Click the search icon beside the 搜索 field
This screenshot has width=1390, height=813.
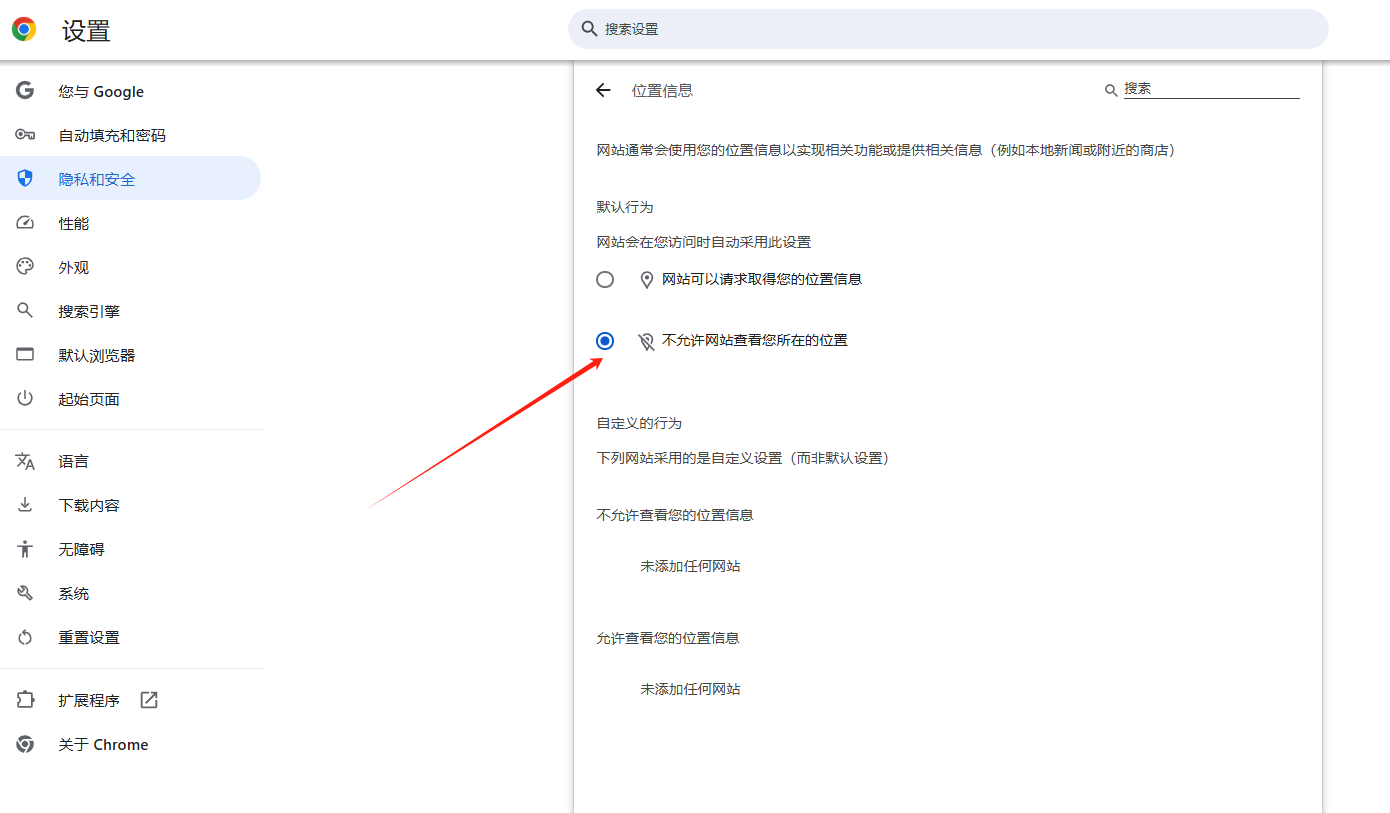pyautogui.click(x=1111, y=90)
